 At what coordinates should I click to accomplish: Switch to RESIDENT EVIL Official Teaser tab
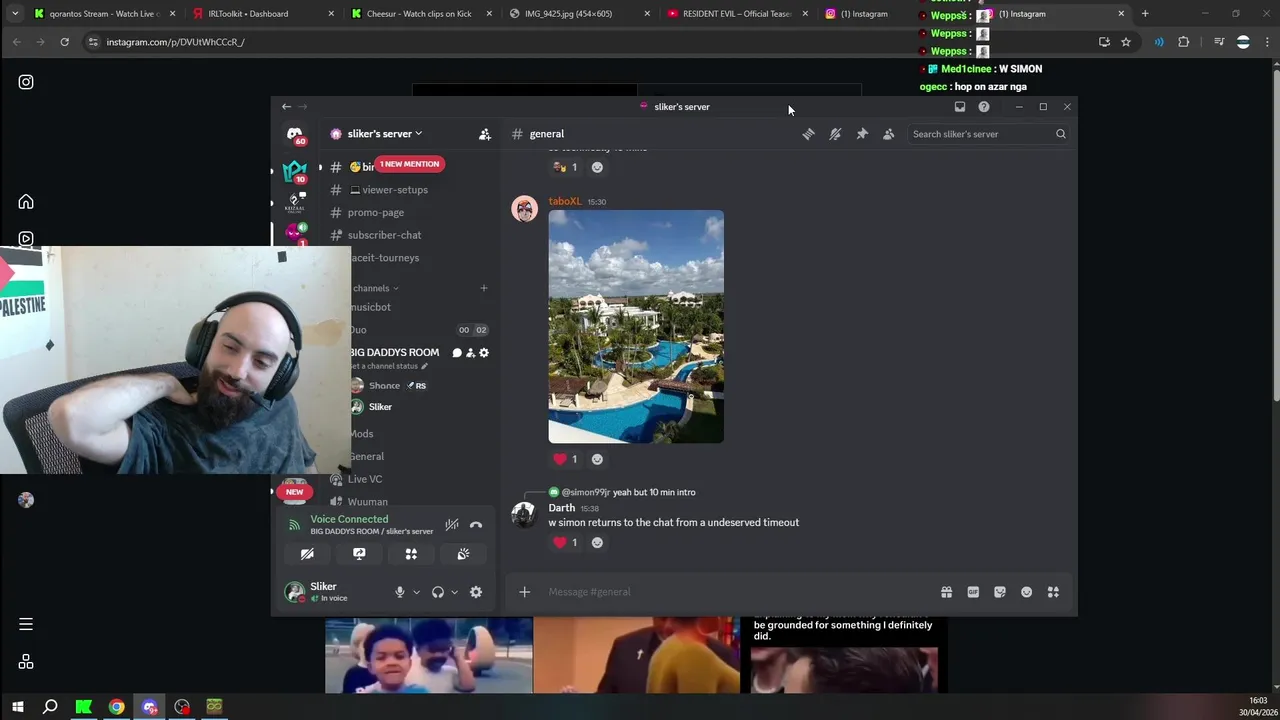click(x=737, y=14)
